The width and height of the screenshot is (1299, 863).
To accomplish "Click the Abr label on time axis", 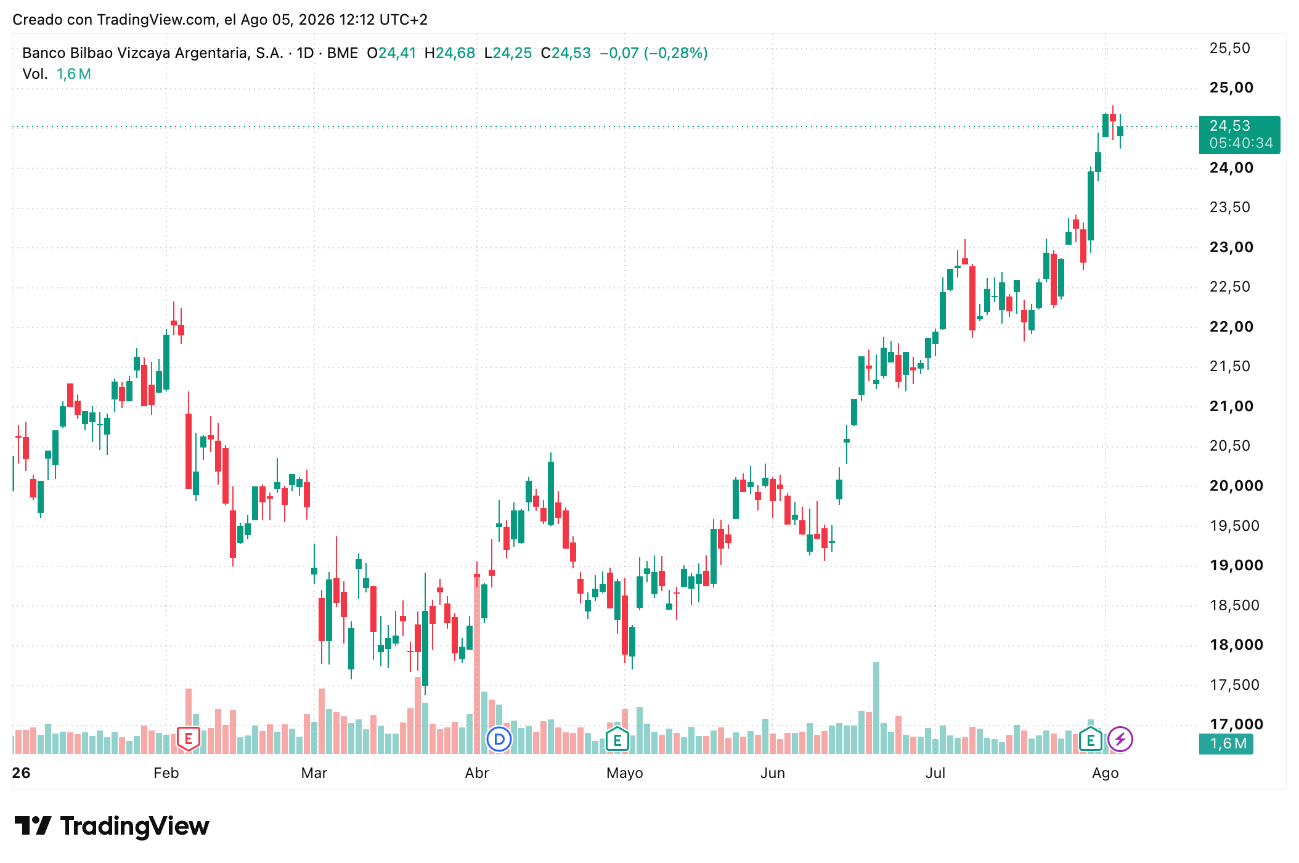I will [477, 773].
